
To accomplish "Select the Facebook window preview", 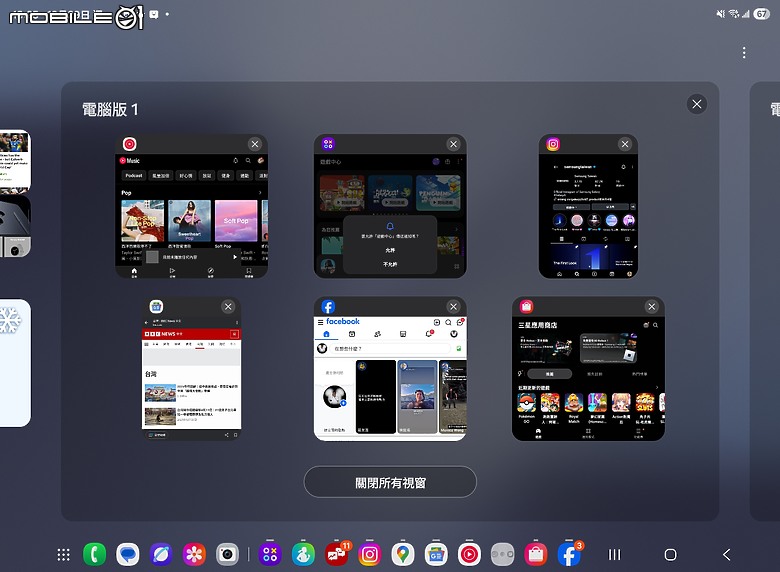I will (x=390, y=378).
